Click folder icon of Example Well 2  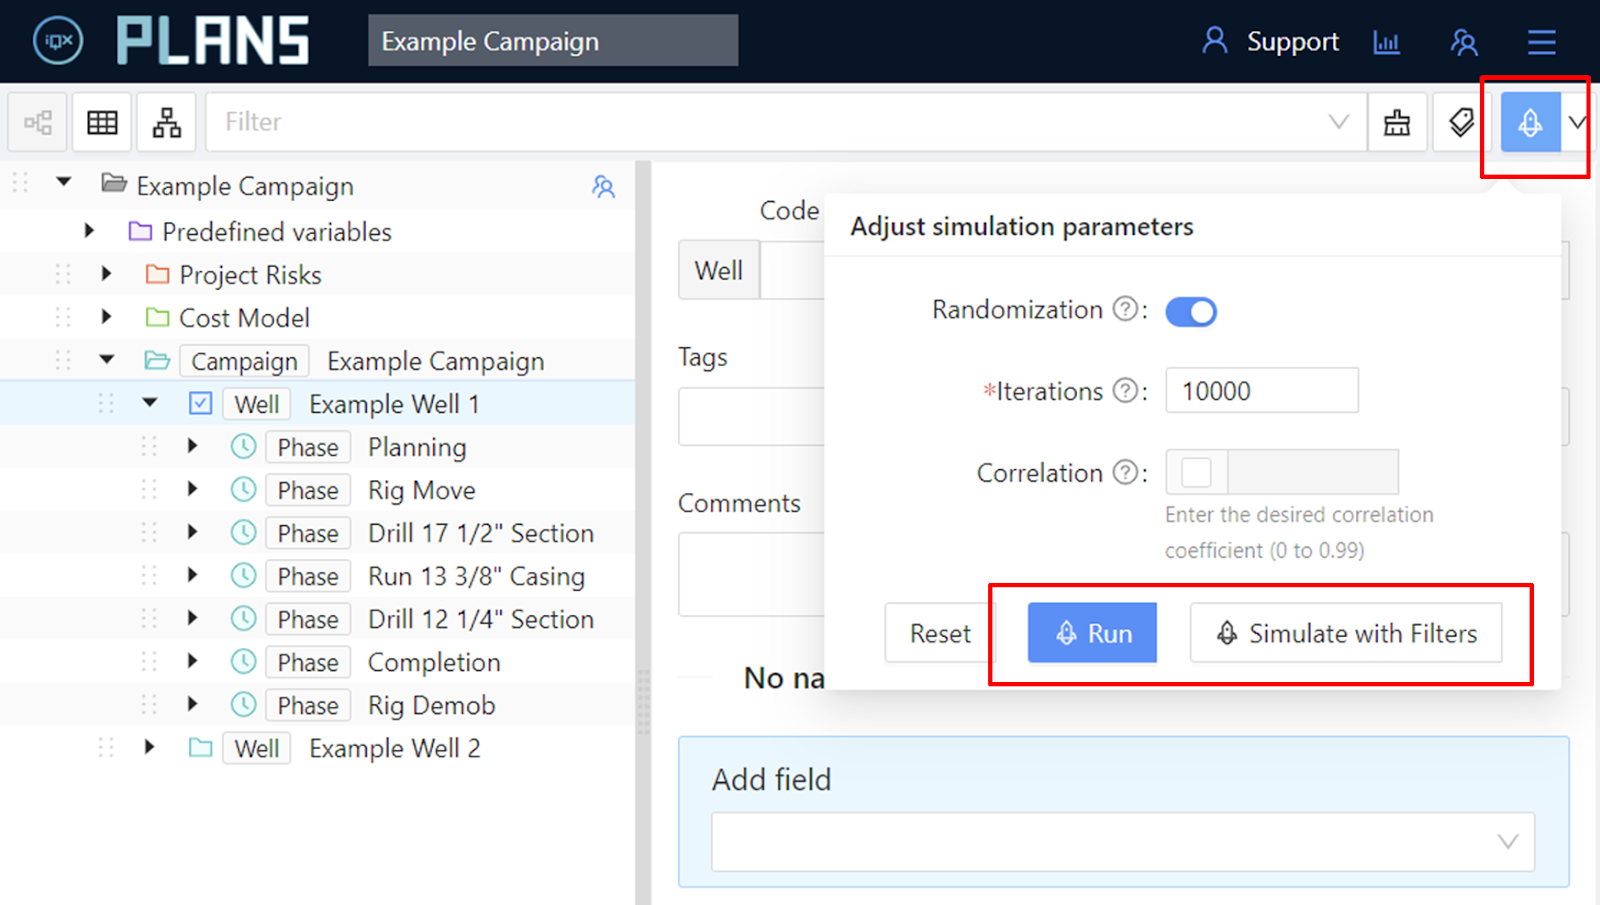200,748
